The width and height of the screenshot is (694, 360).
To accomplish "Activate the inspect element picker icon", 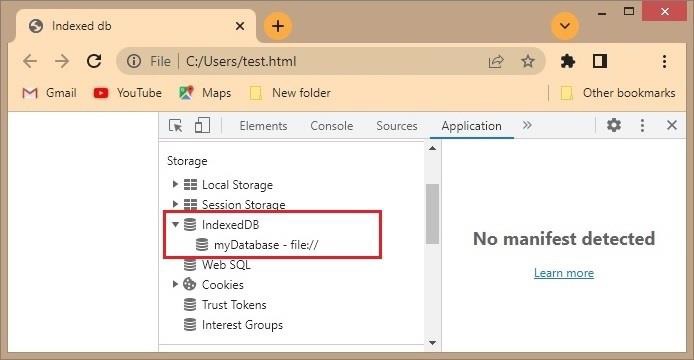I will pyautogui.click(x=176, y=126).
